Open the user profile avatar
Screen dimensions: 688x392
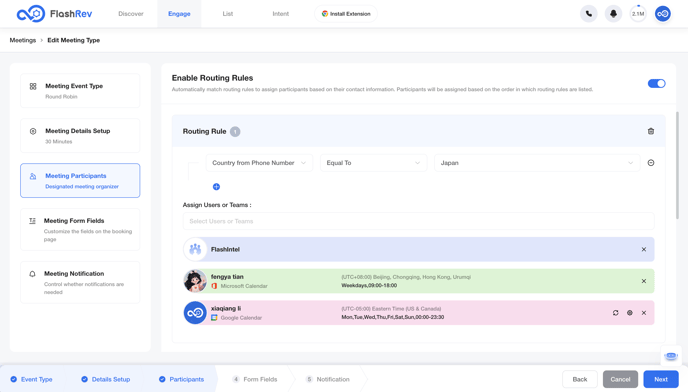tap(663, 14)
